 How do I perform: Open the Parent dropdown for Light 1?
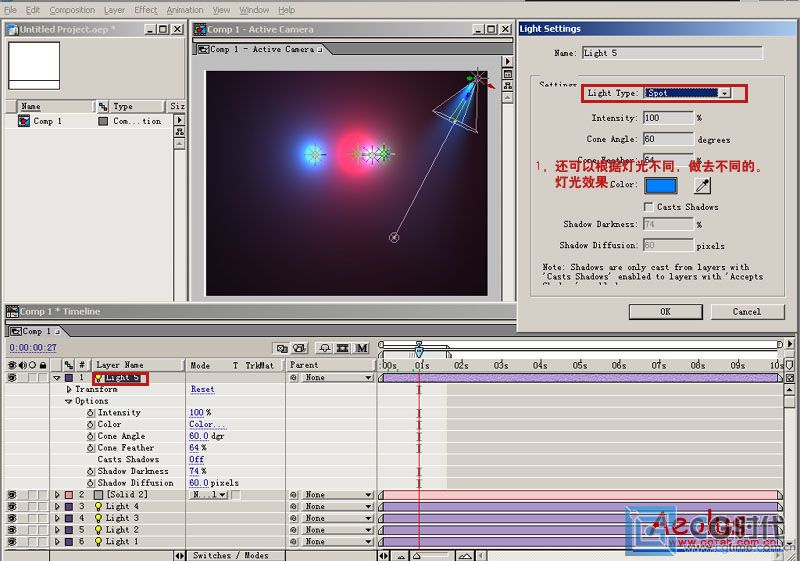tap(338, 542)
